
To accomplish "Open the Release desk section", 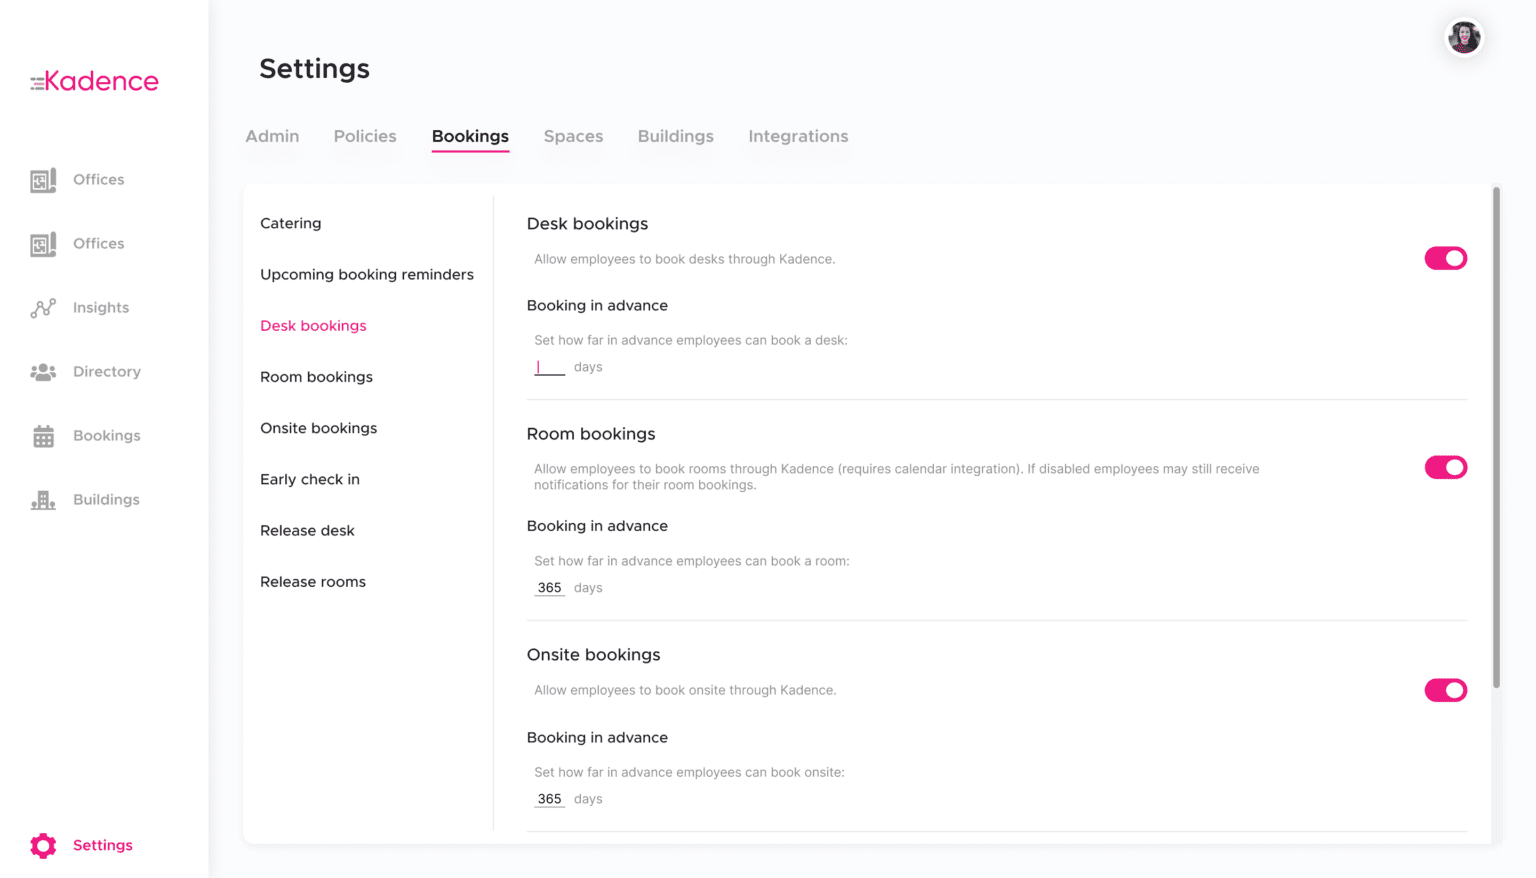I will point(307,530).
